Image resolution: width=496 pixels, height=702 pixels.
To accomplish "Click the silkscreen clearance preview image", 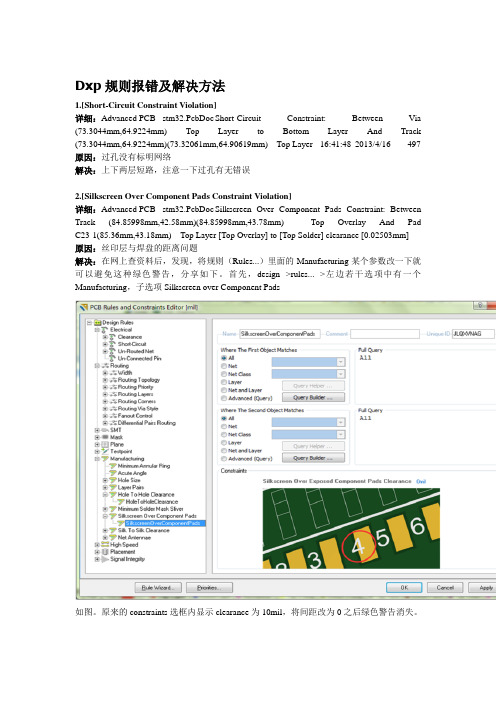I will 351,528.
